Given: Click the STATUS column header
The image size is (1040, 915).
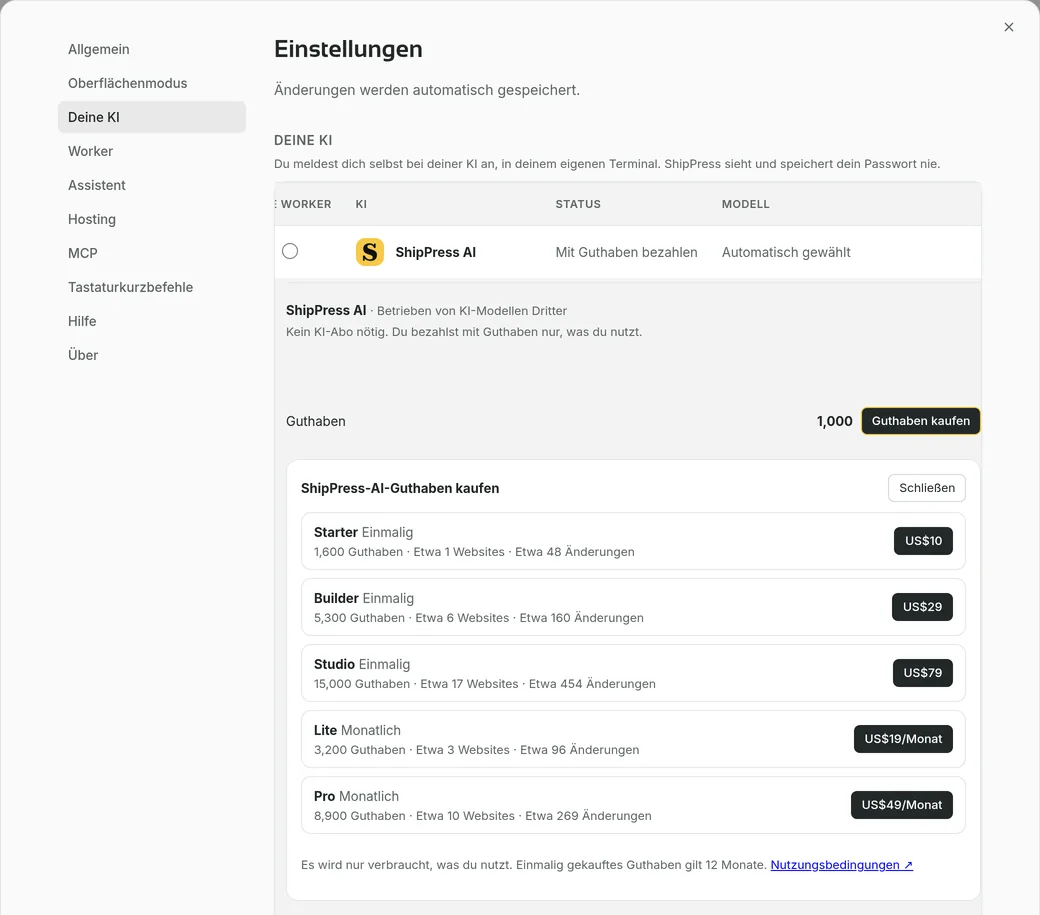Looking at the screenshot, I should 578,204.
